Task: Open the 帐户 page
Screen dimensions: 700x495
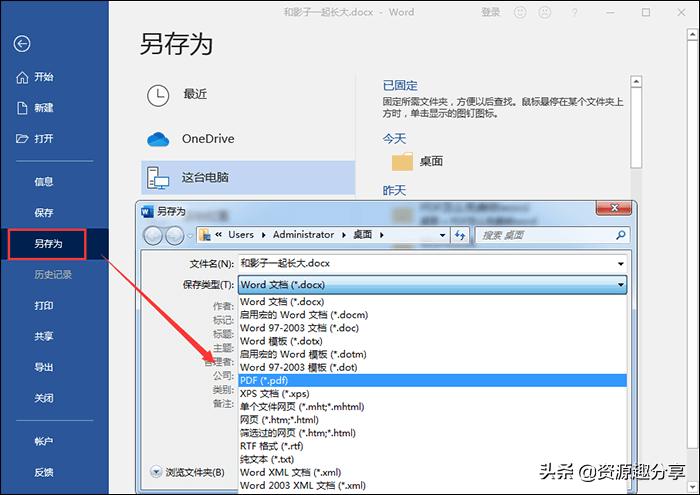Action: [x=44, y=441]
